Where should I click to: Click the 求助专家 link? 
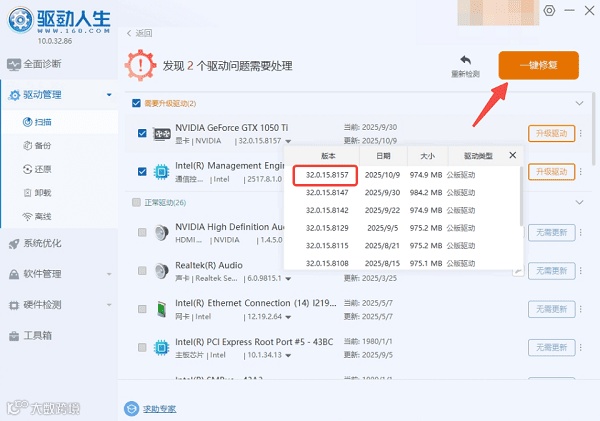coord(160,409)
